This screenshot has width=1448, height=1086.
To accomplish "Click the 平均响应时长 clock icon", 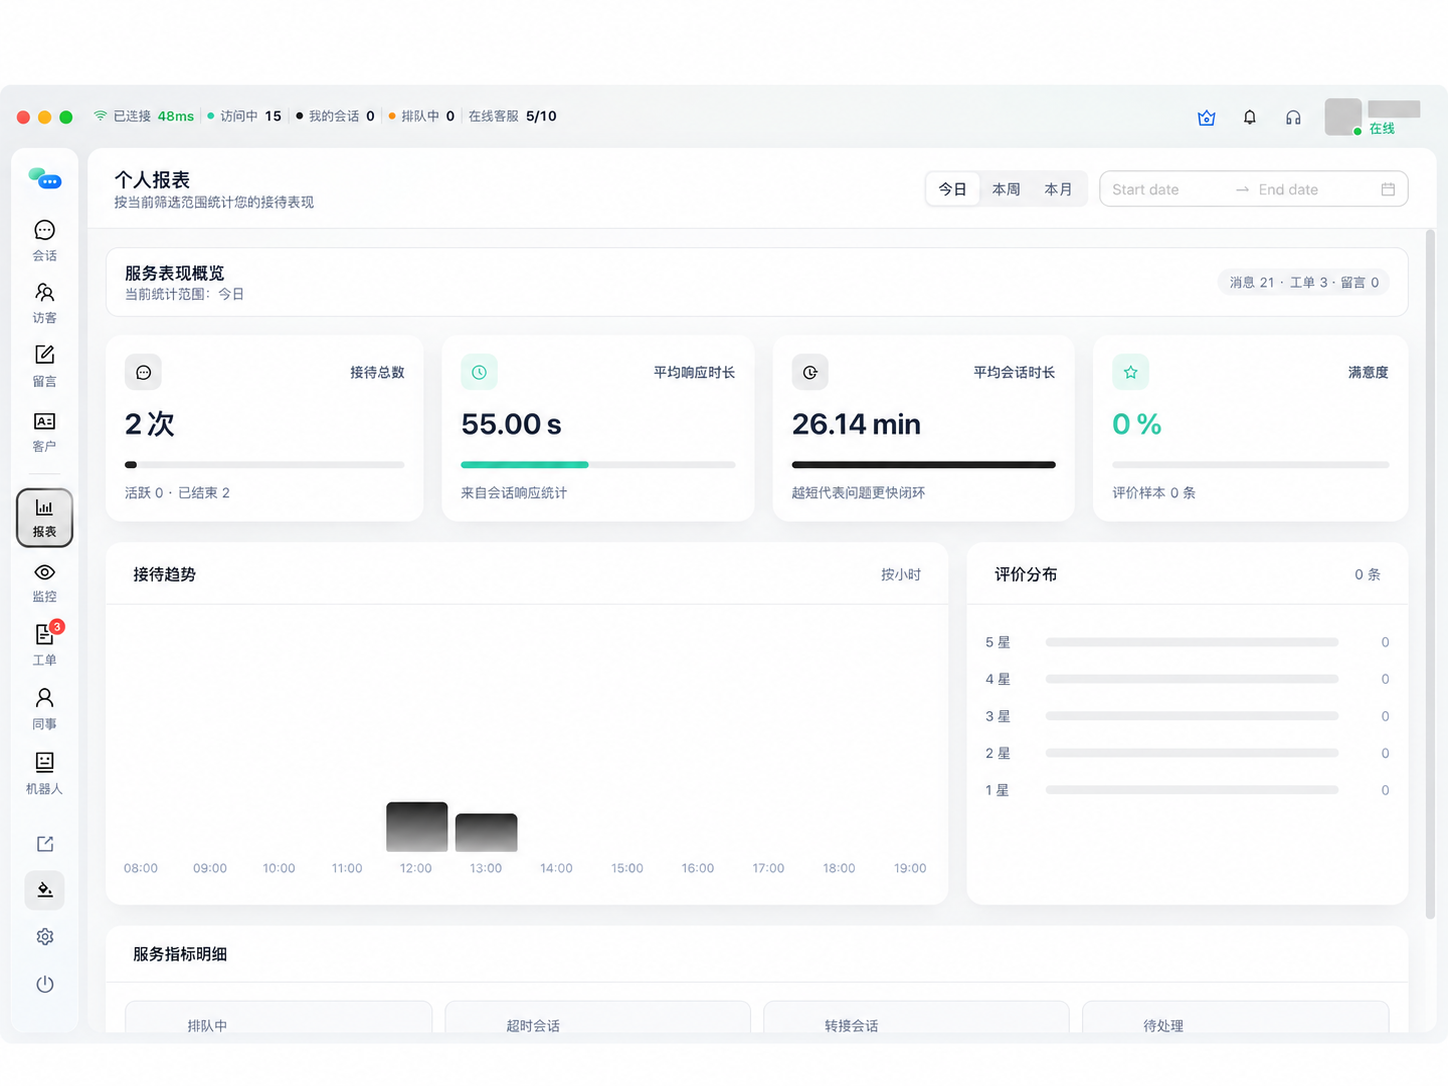I will 479,372.
